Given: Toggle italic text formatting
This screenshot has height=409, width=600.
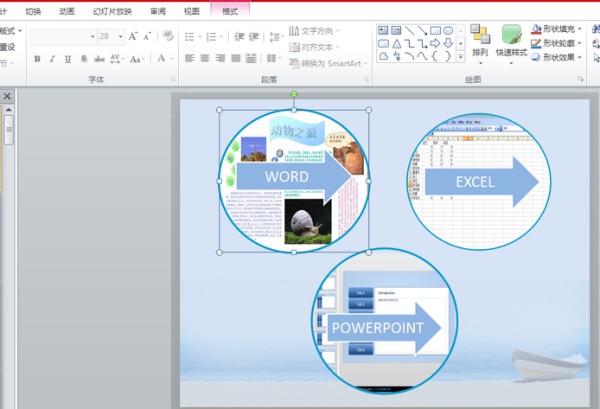Looking at the screenshot, I should pyautogui.click(x=52, y=59).
